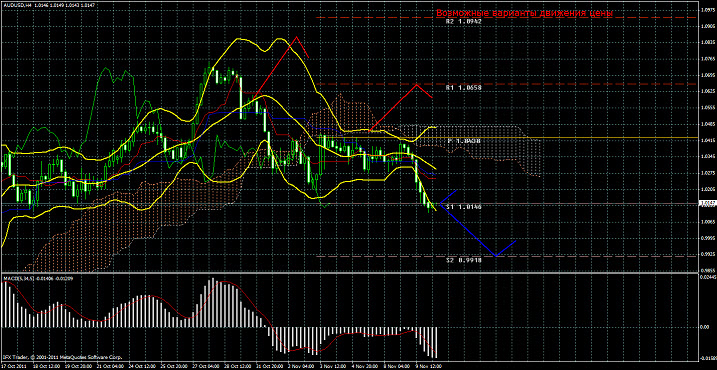Click the 1.0975 price axis value
Screen dimensions: 717x370
[x=708, y=9]
